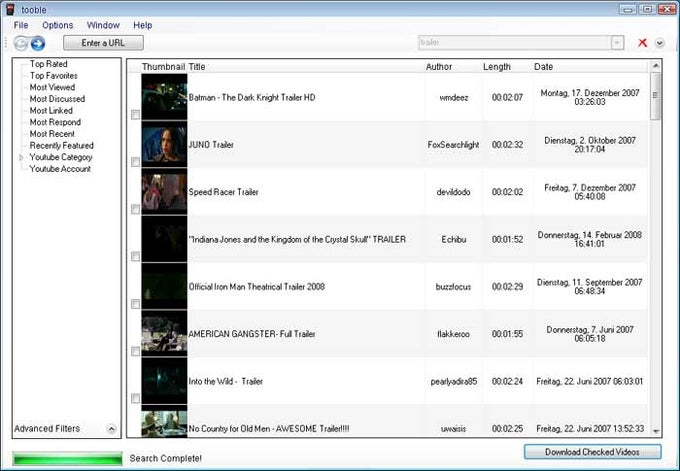Click the title 'Batman - The Dark Knight Trailer HD'
Image resolution: width=680 pixels, height=471 pixels.
tap(252, 97)
